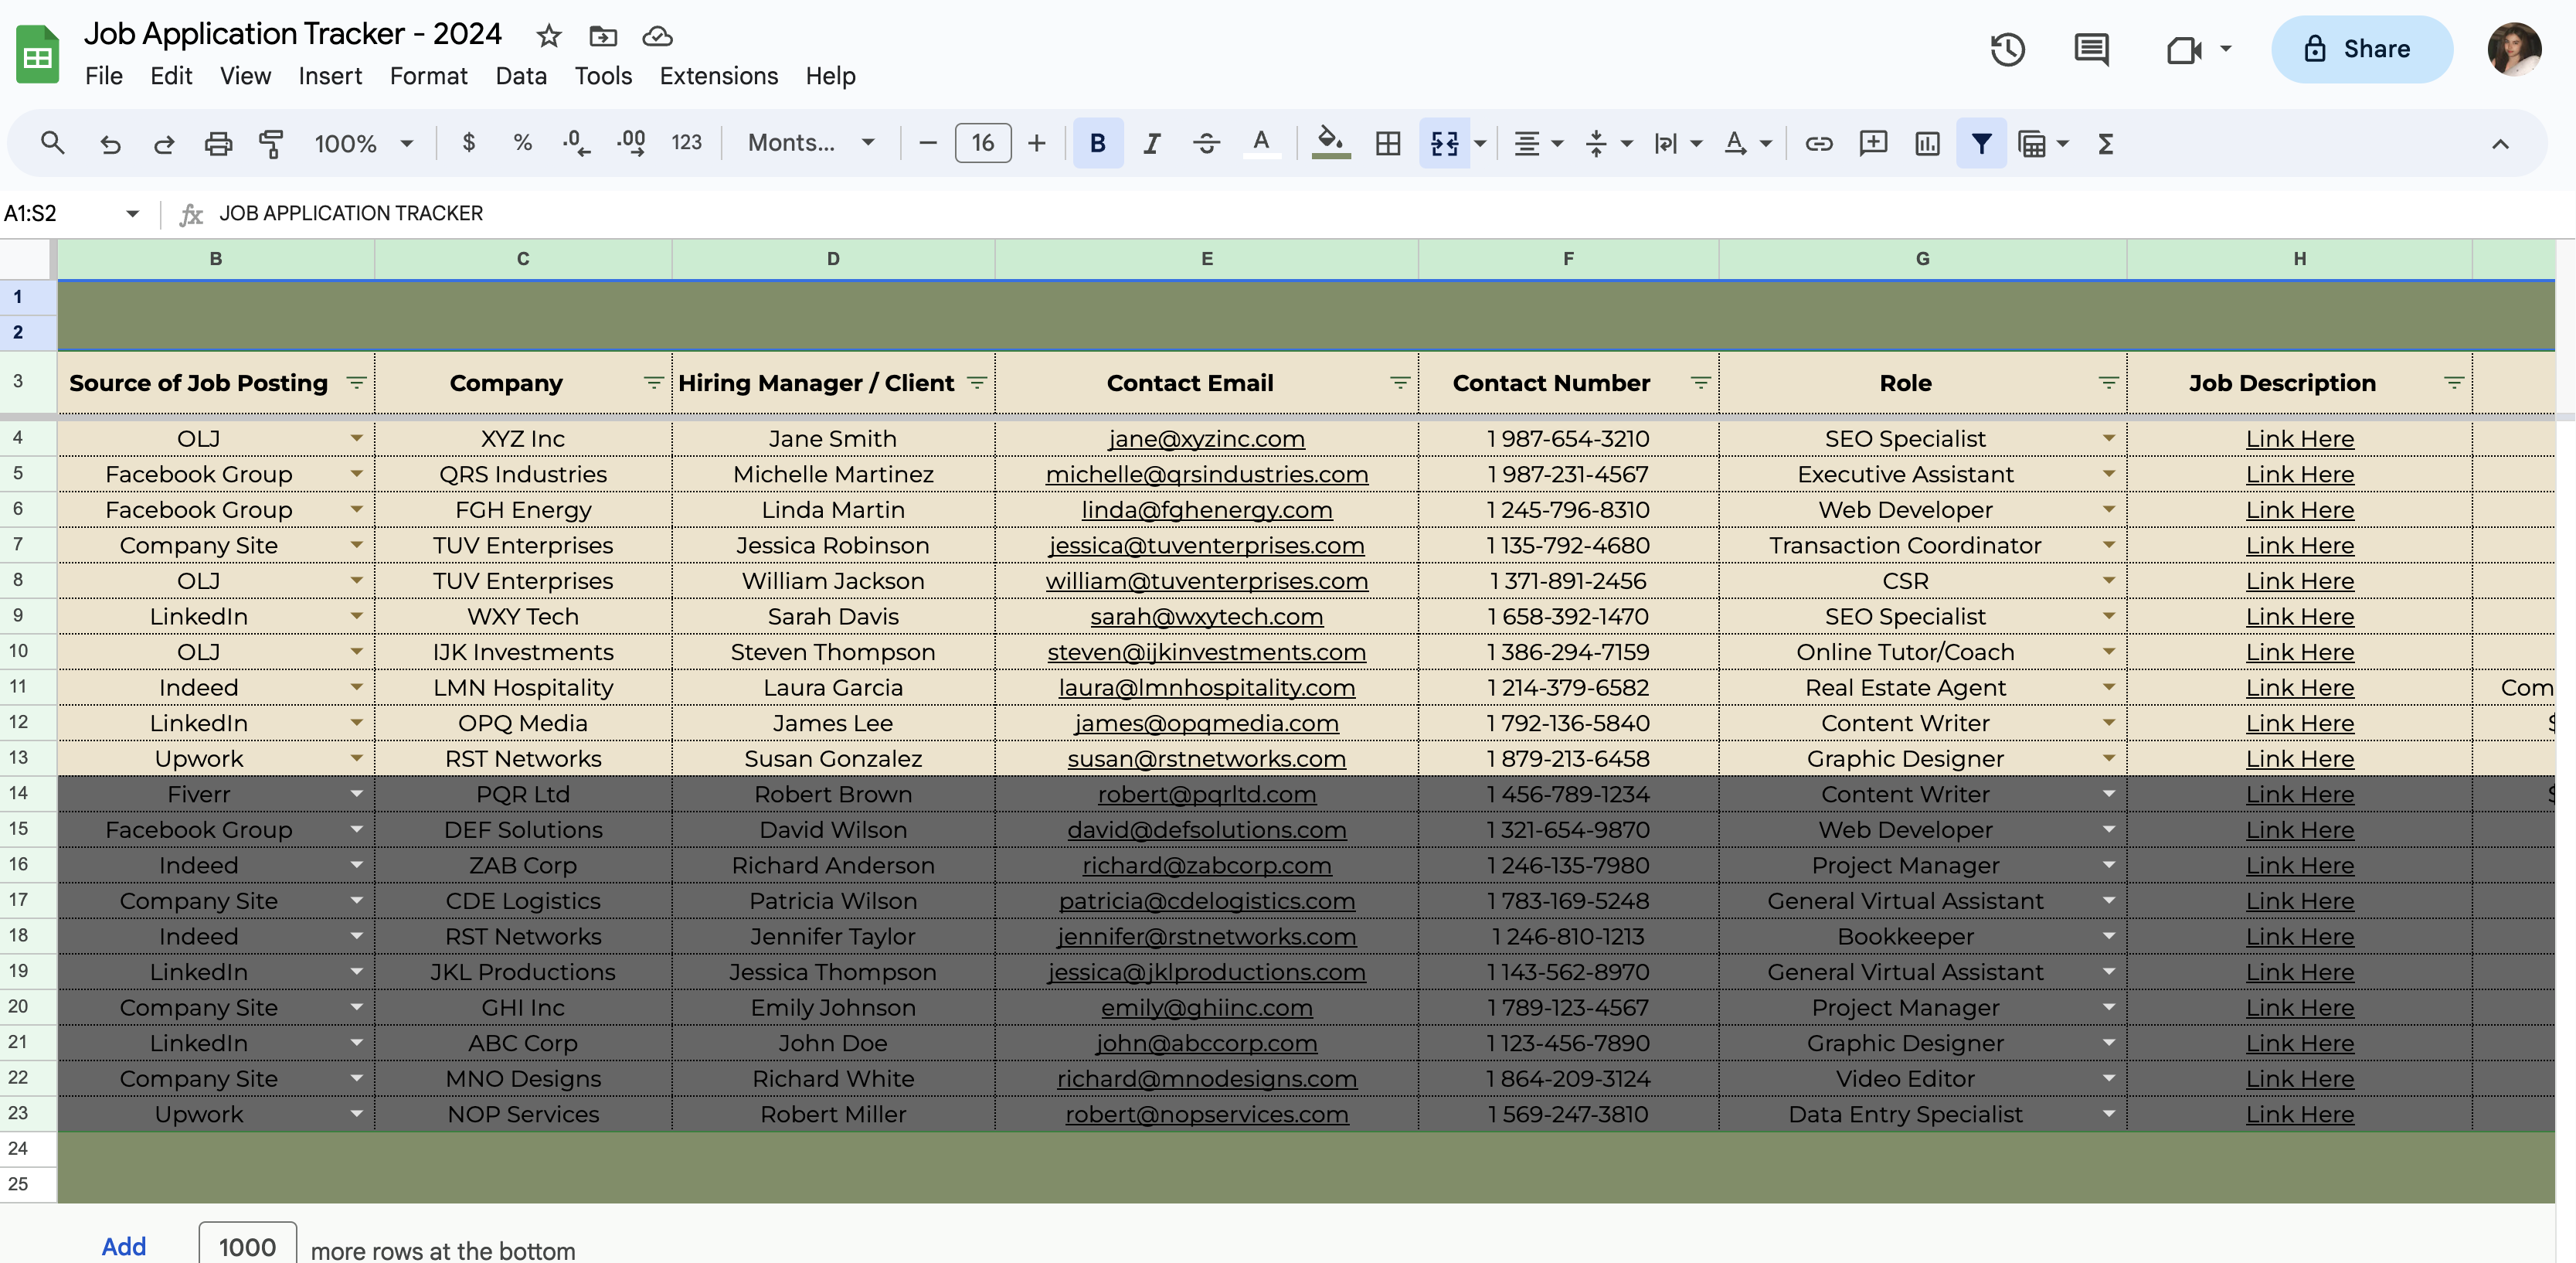Open the Company column filter
Image resolution: width=2576 pixels, height=1263 pixels.
653,383
